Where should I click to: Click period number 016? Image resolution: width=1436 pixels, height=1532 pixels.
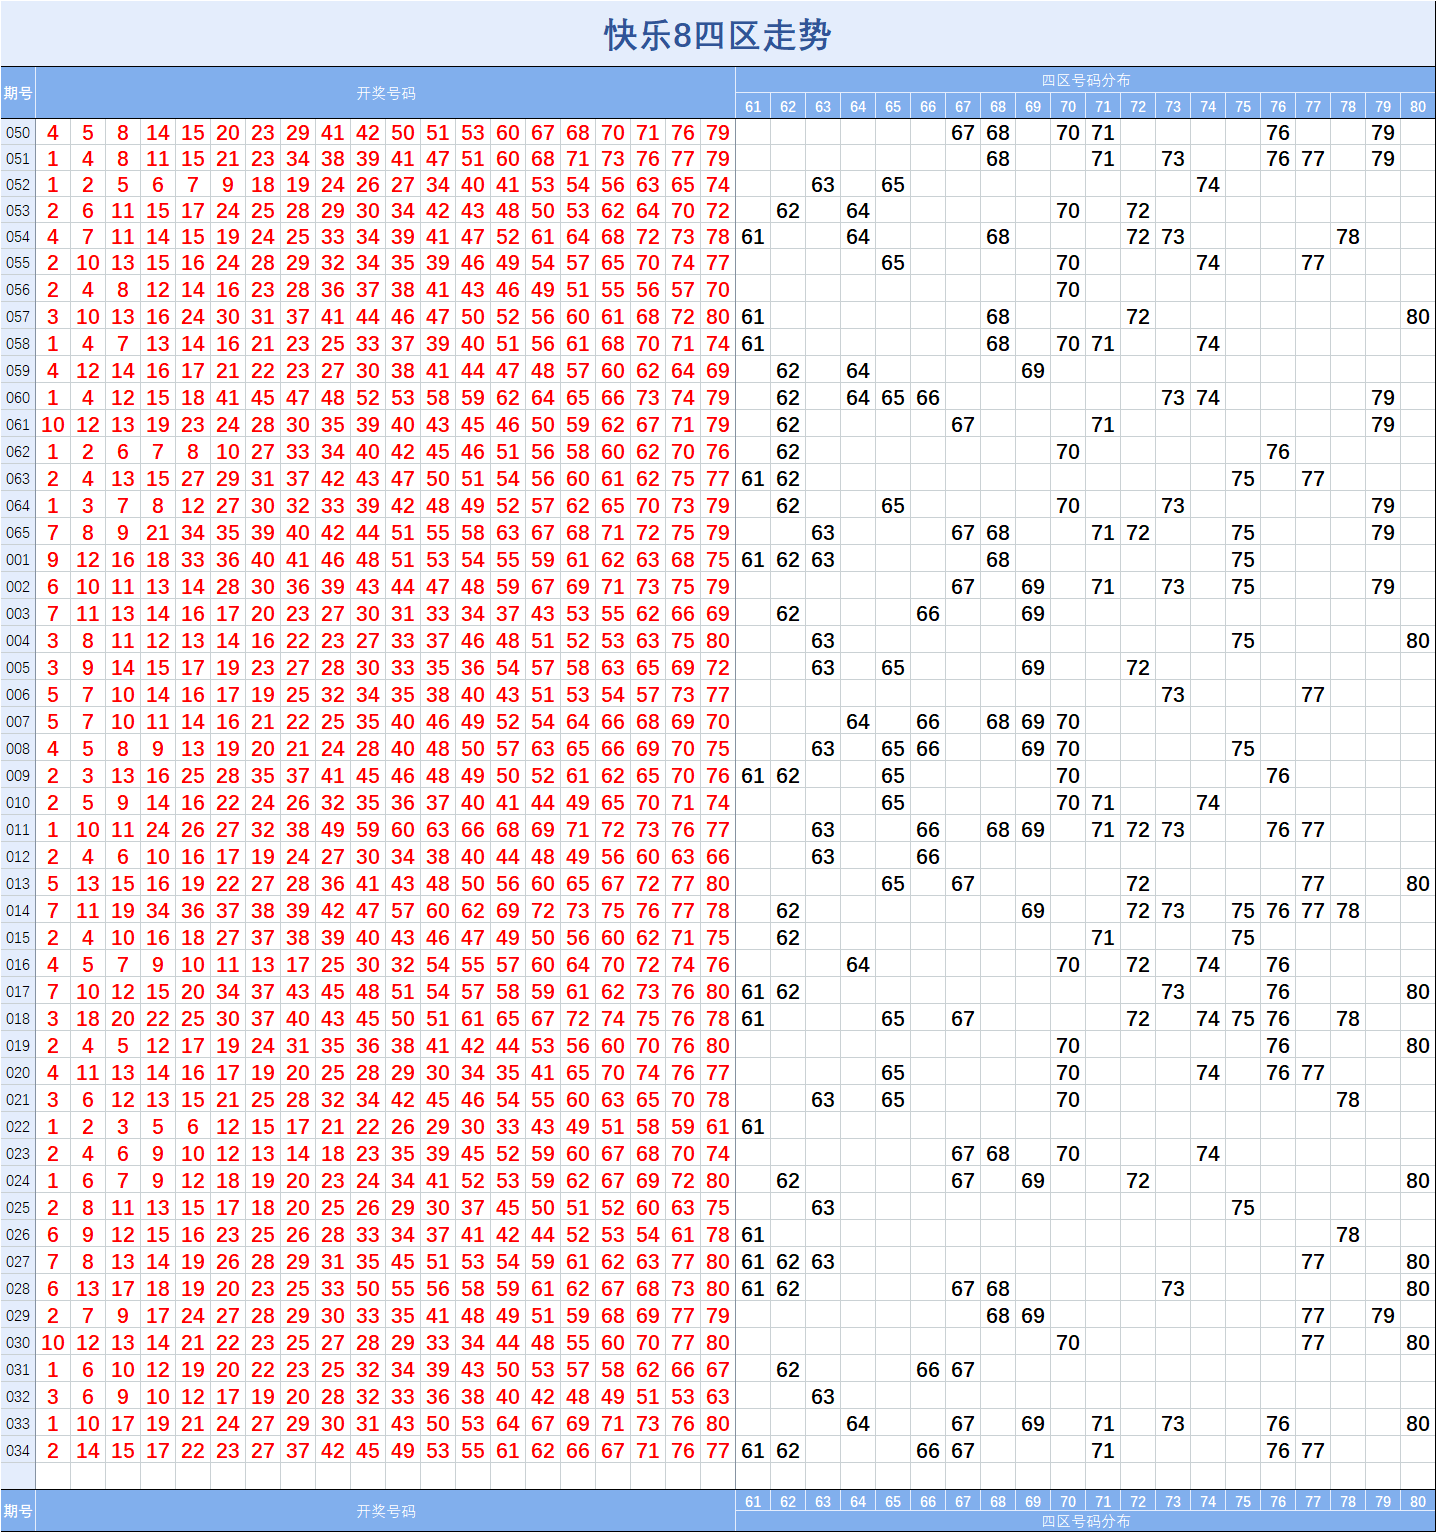click(x=18, y=965)
